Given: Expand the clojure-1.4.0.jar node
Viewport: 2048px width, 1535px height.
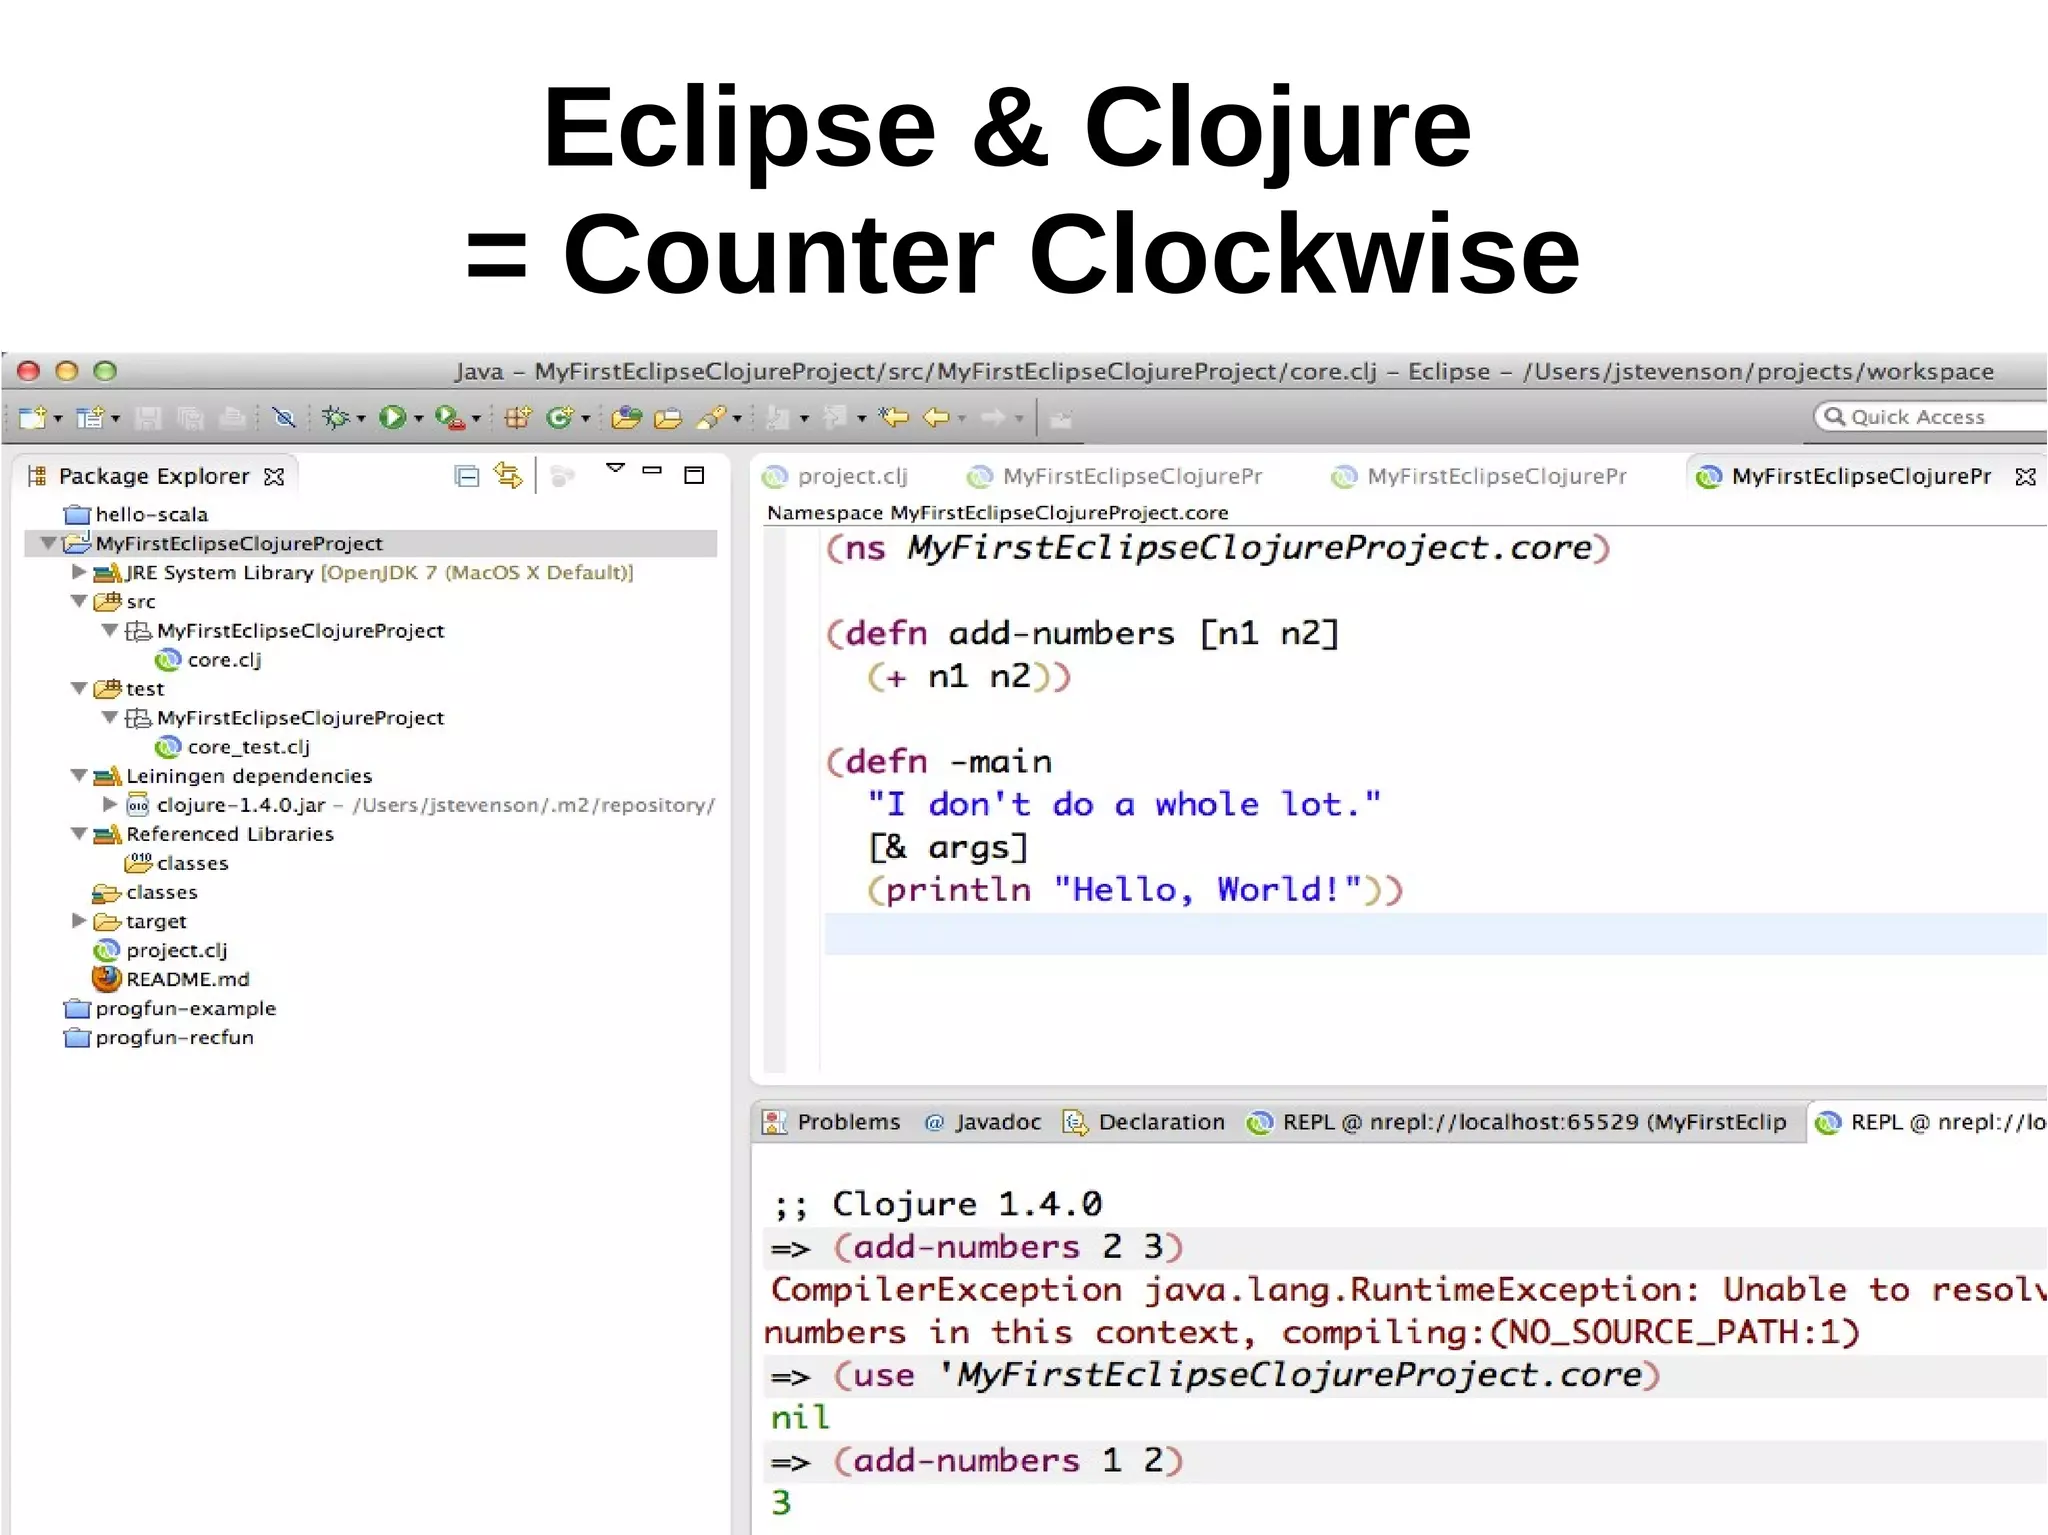Looking at the screenshot, I should tap(110, 804).
